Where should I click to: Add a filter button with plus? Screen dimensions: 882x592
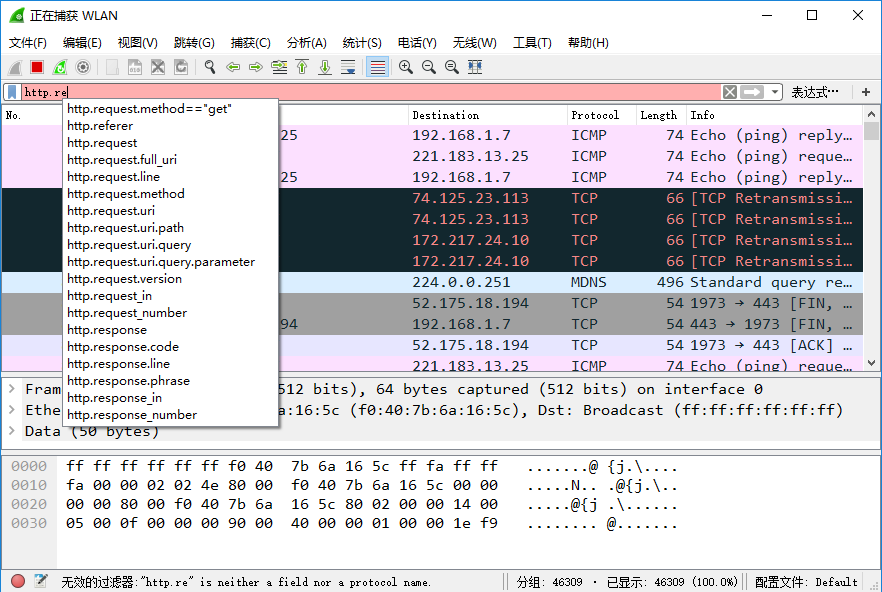point(866,92)
